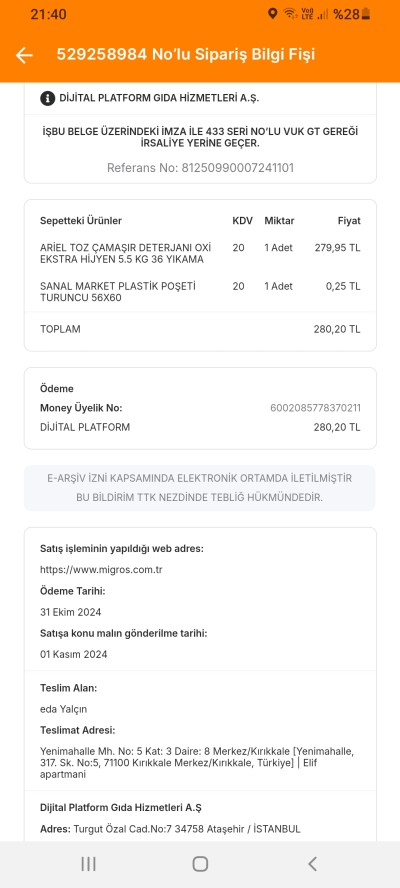Tap the Android back navigation chevron
400x888 pixels.
tap(312, 864)
